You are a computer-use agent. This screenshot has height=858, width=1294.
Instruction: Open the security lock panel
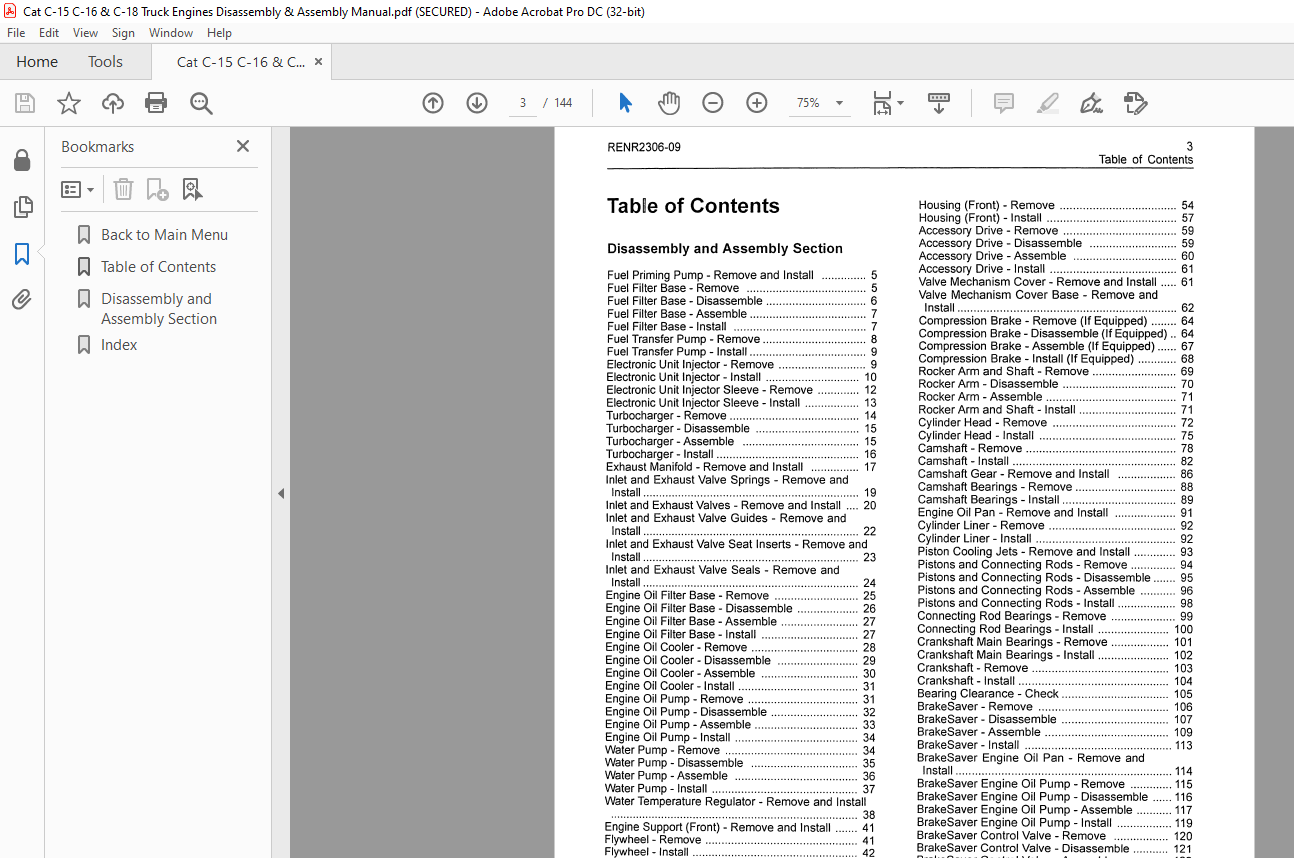pos(22,161)
